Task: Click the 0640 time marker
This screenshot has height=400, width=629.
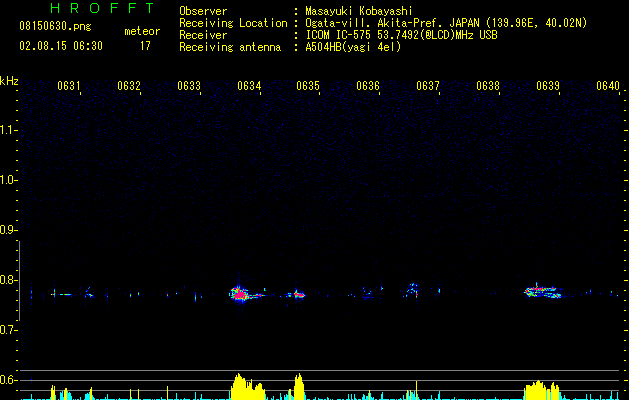Action: (x=608, y=86)
